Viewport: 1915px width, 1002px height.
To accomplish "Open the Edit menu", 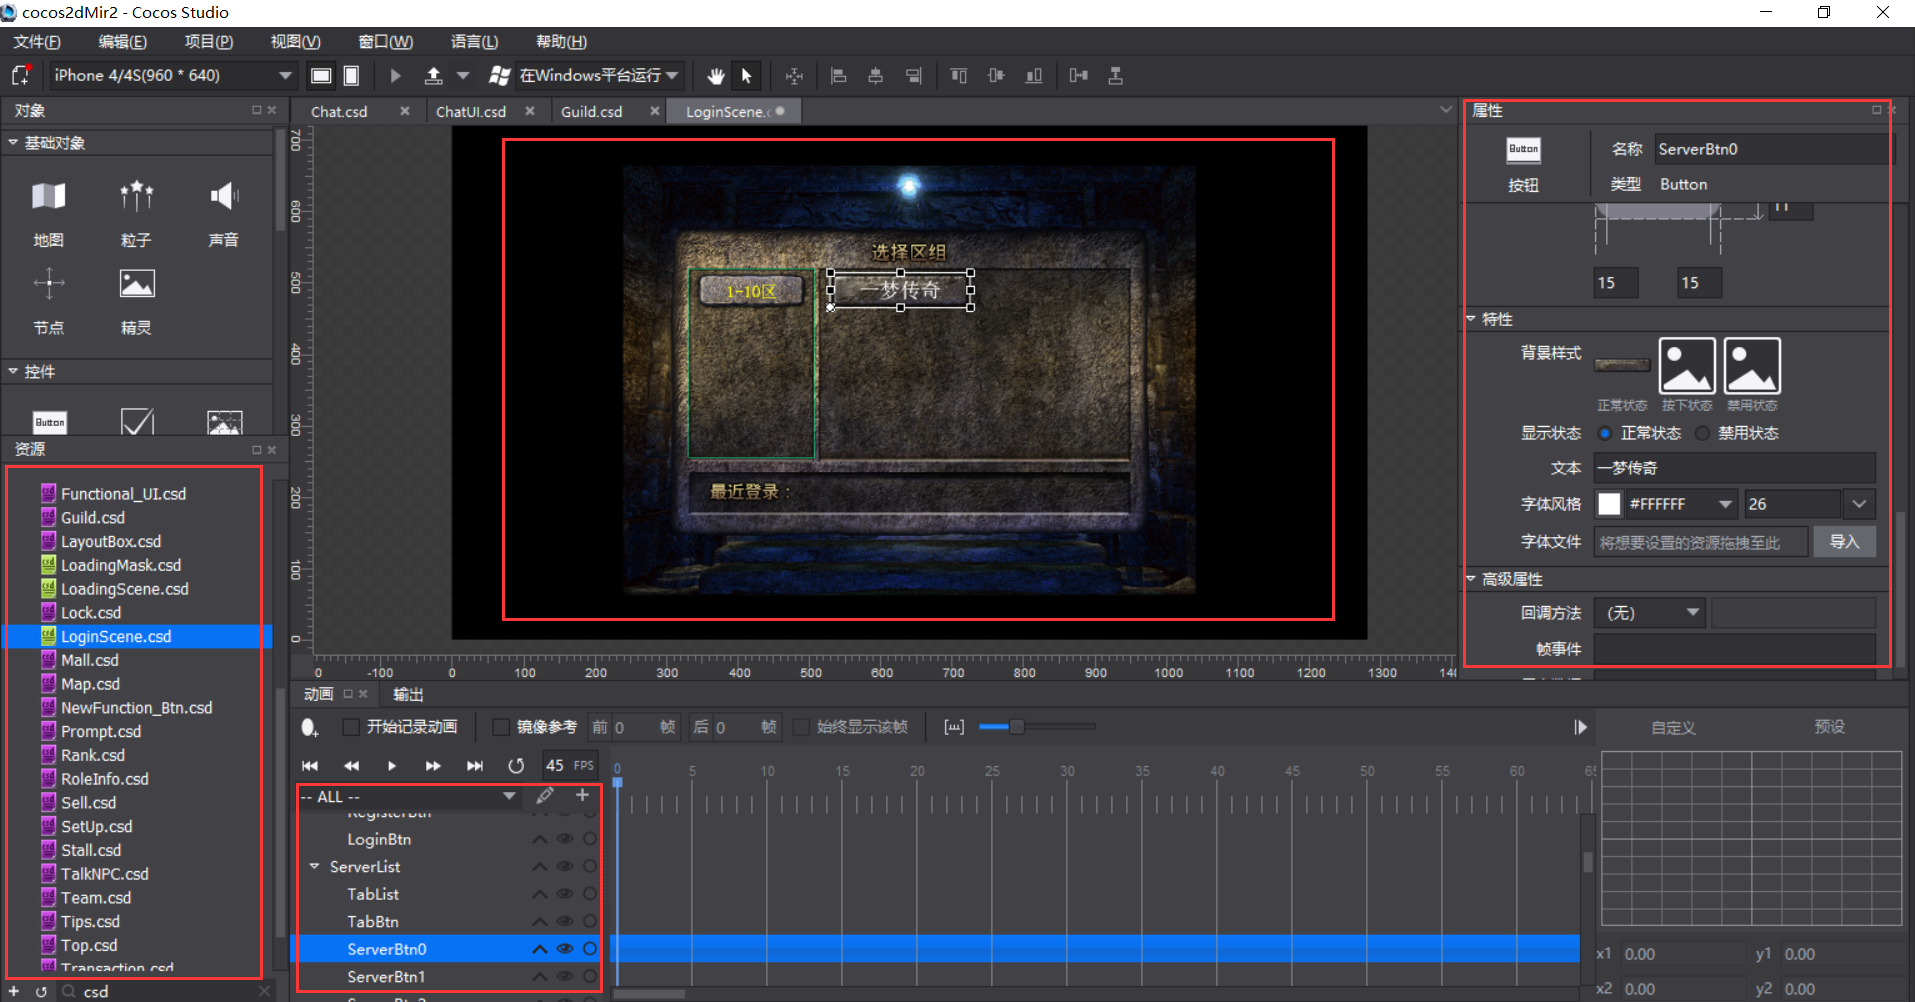I will 123,42.
